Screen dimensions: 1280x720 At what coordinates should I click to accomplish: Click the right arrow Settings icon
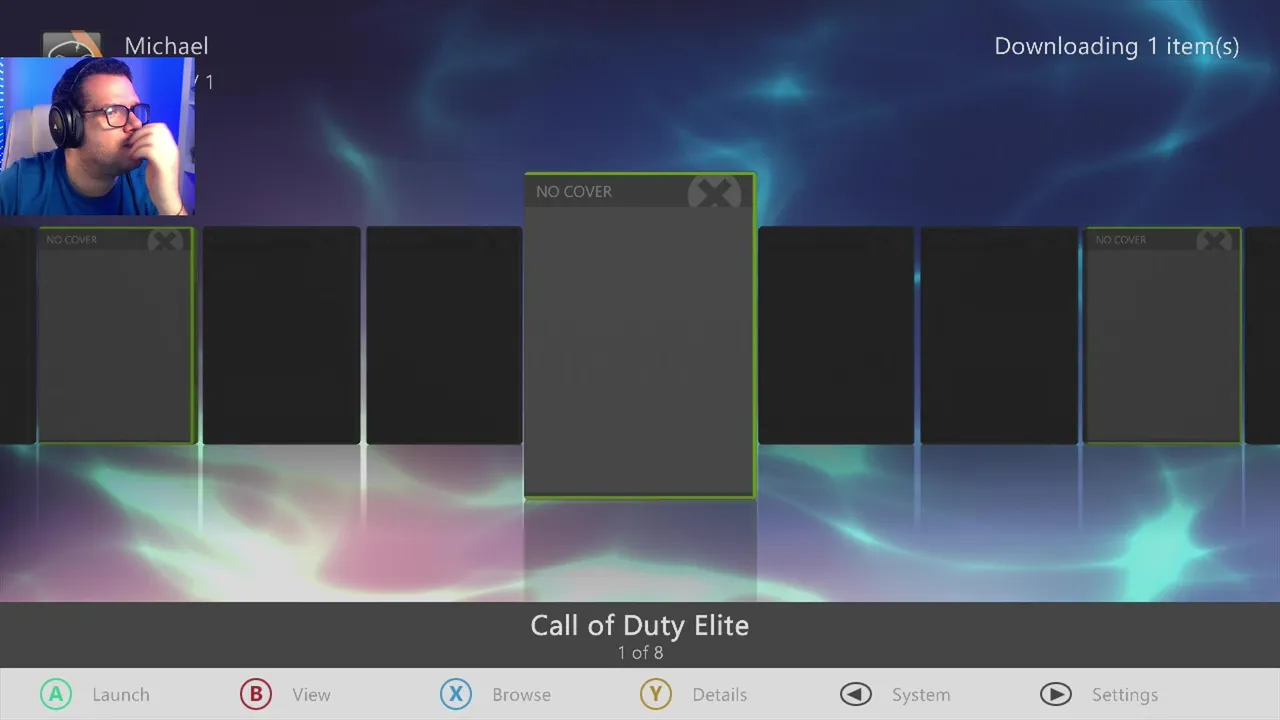(x=1056, y=694)
